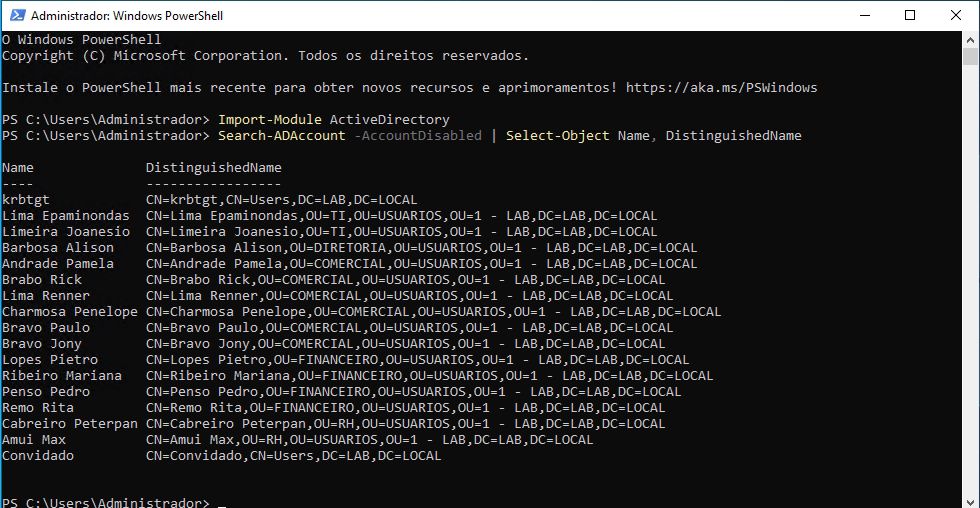This screenshot has height=508, width=980.
Task: Click the https://aka.ms/PSWindows URL text
Action: 721,87
